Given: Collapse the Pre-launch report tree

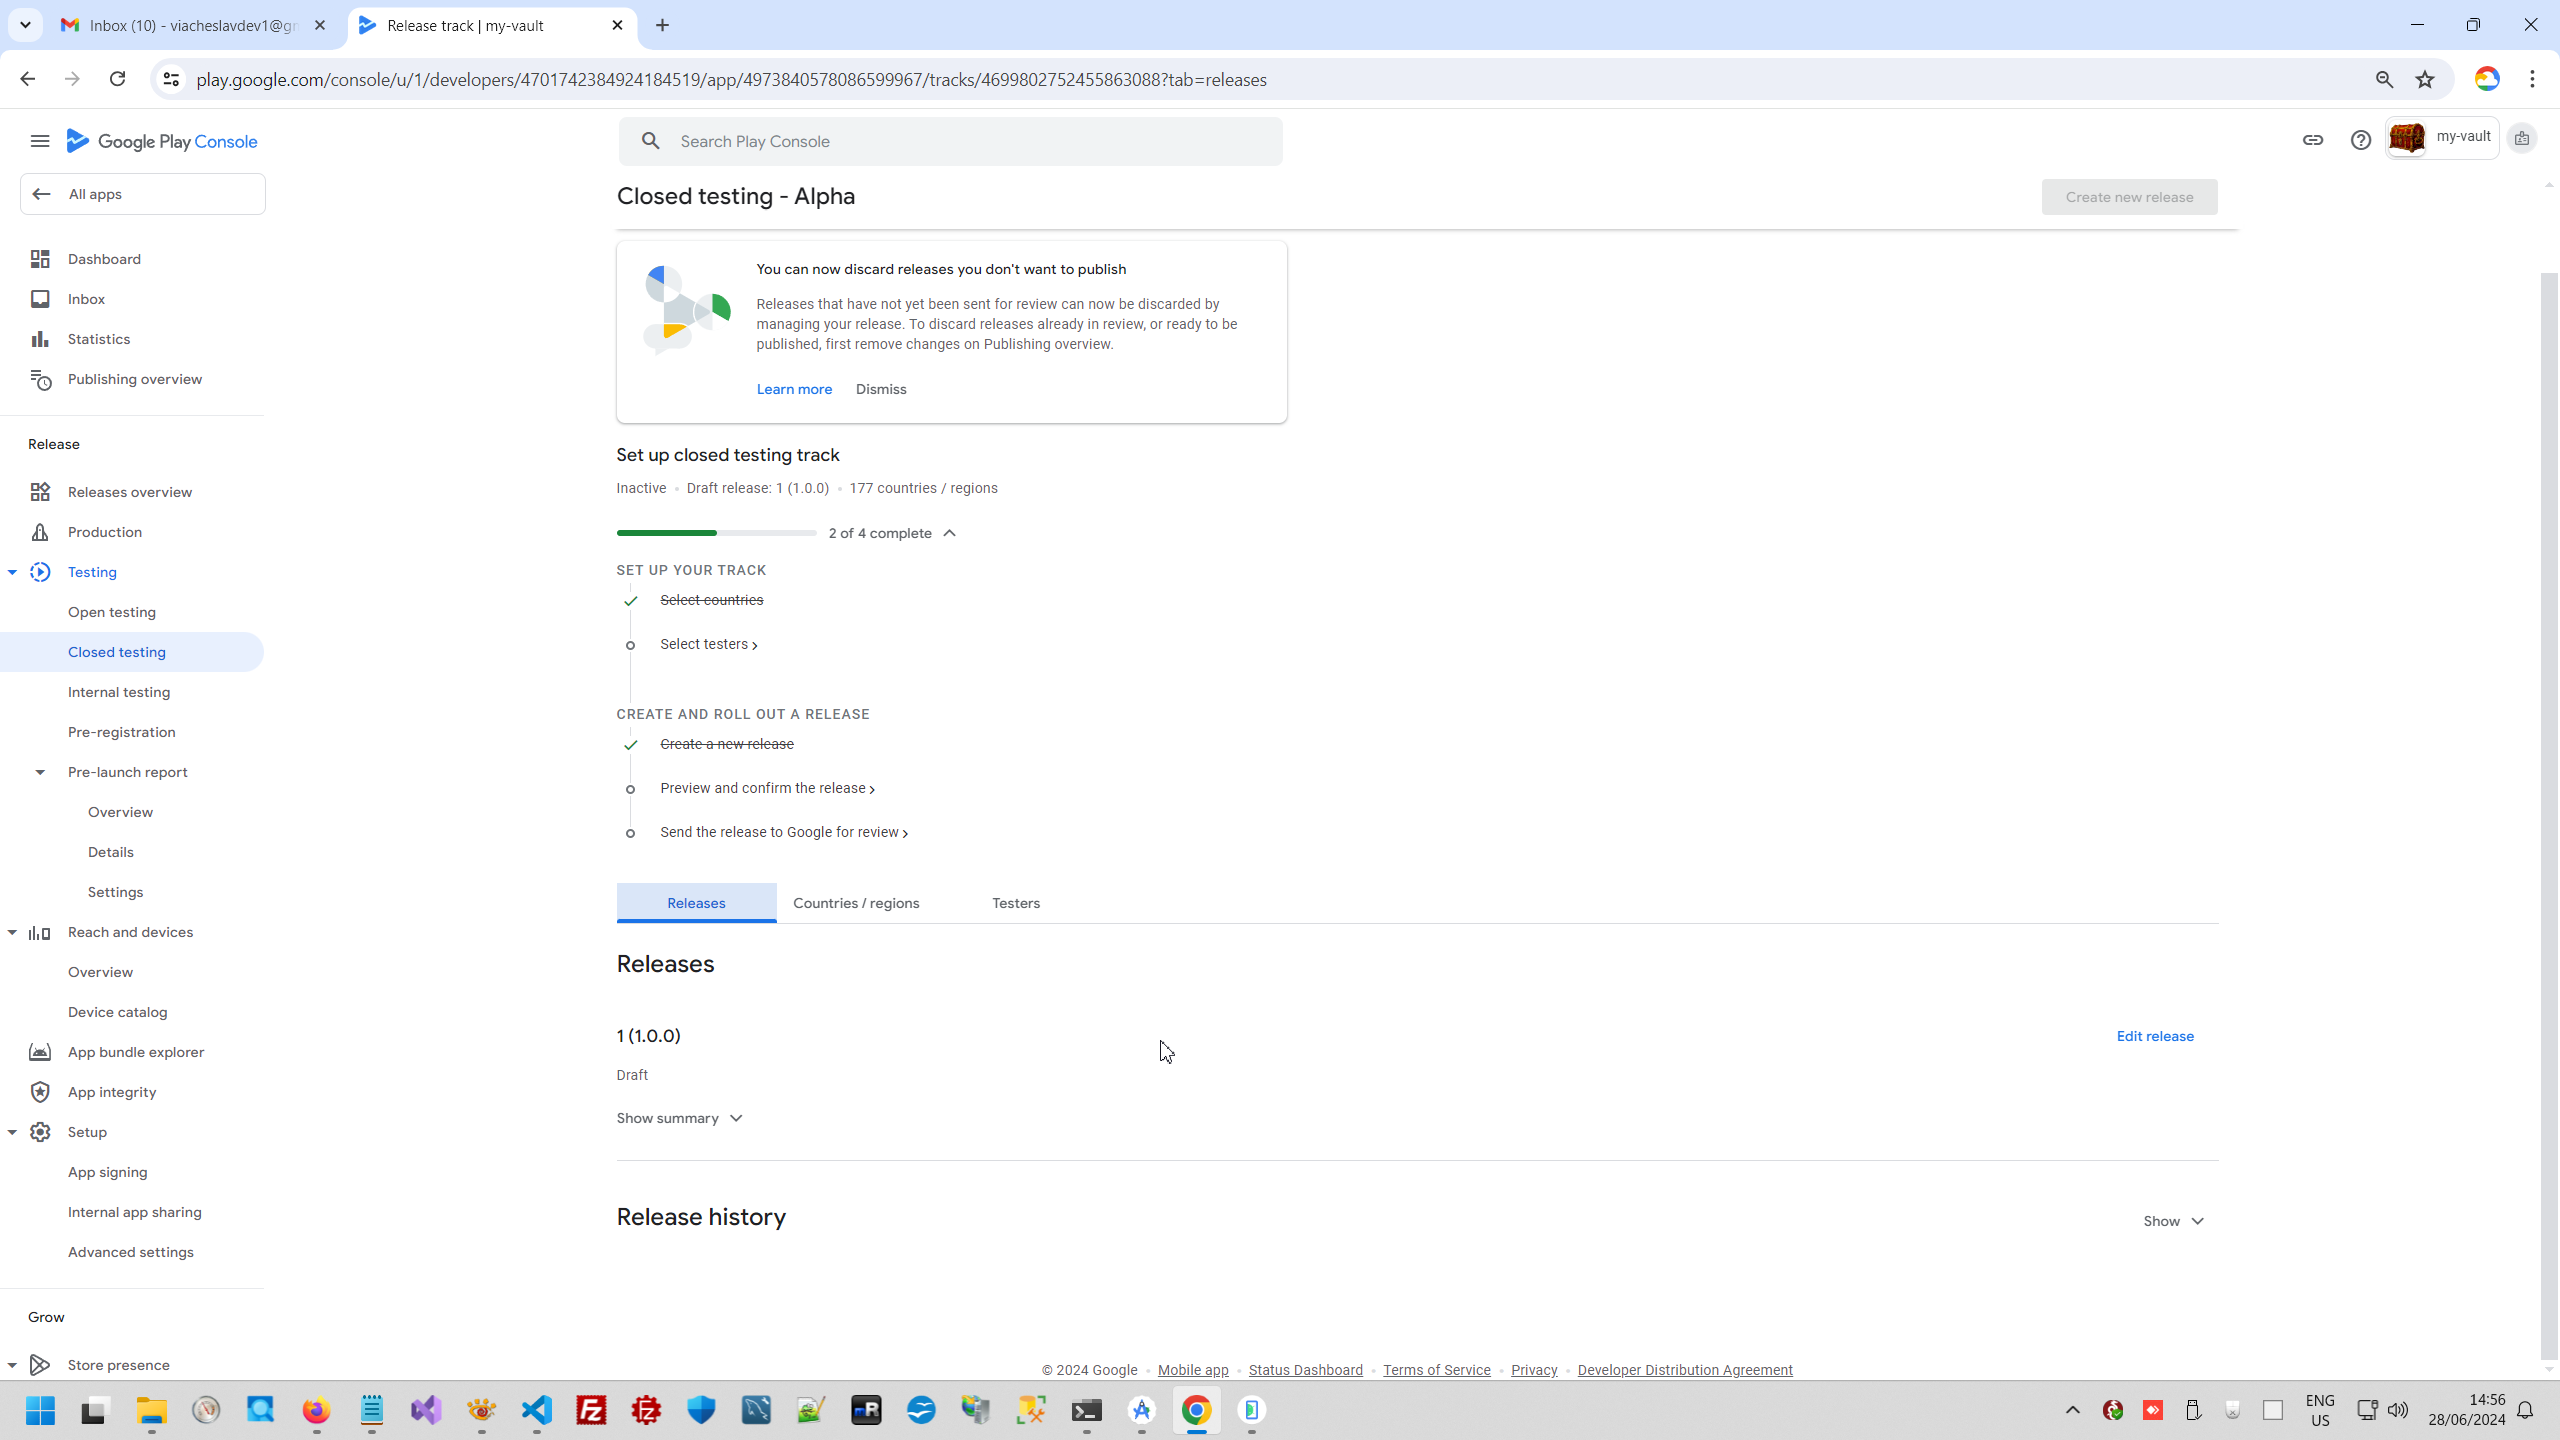Looking at the screenshot, I should (40, 772).
